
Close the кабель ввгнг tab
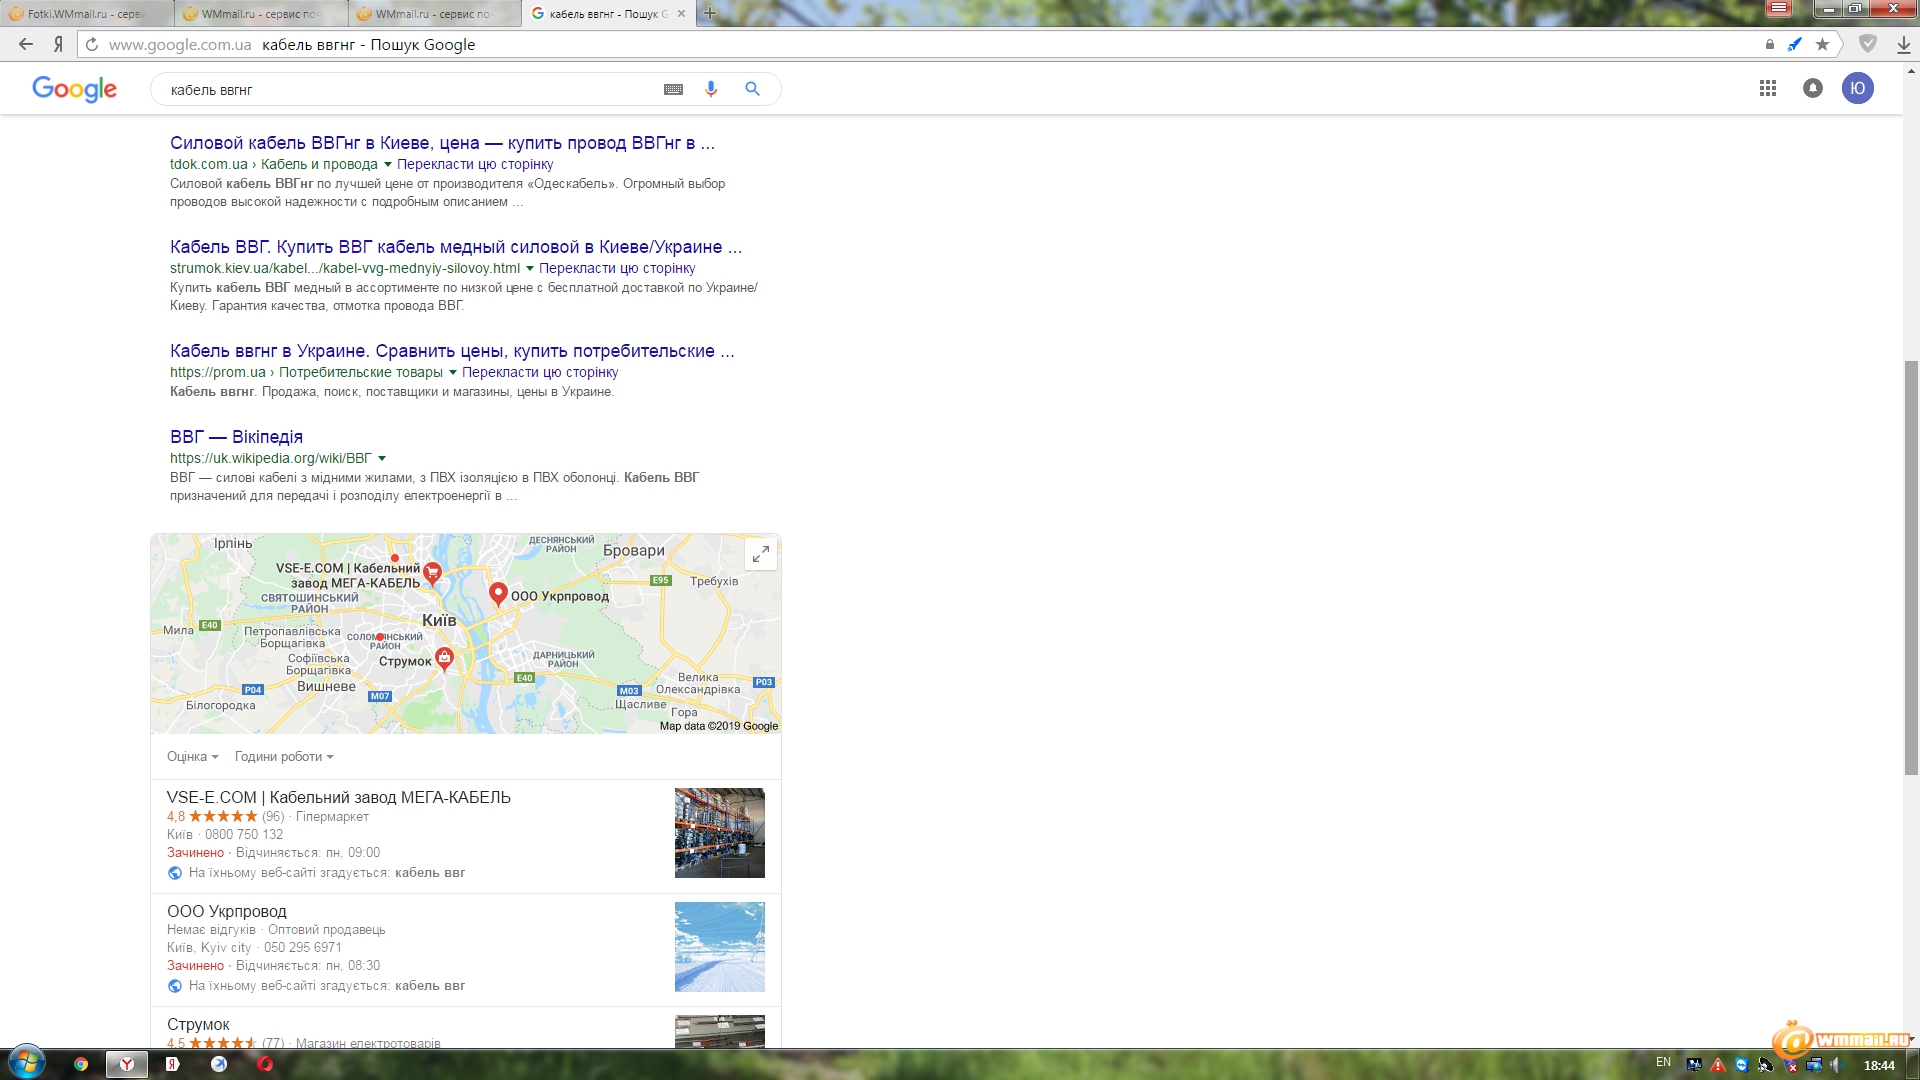tap(682, 14)
